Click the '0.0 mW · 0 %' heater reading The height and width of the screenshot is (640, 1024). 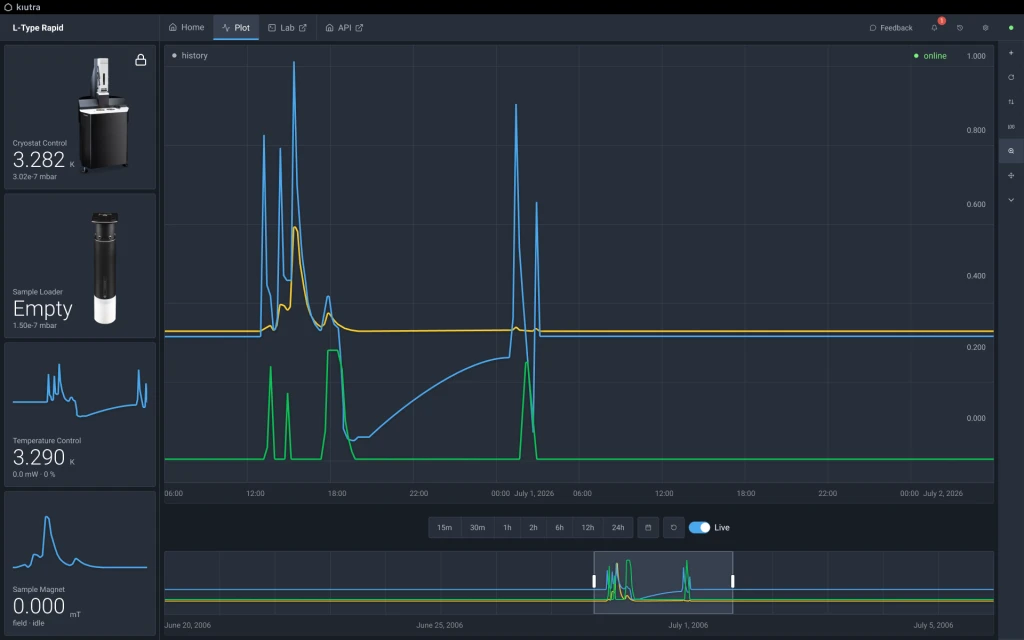tap(34, 474)
